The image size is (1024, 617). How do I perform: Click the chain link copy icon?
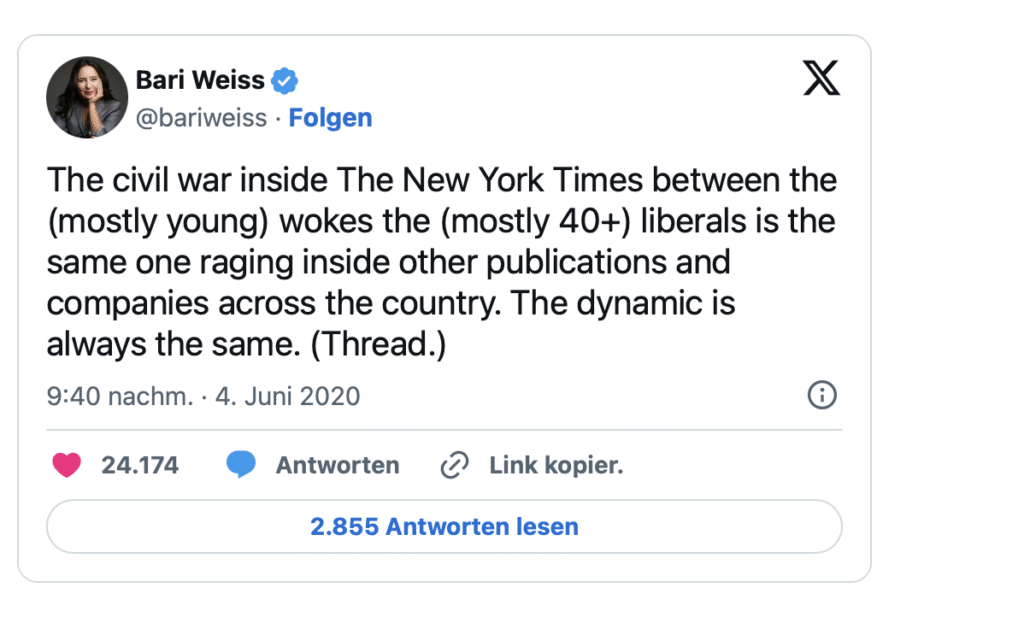(x=455, y=465)
